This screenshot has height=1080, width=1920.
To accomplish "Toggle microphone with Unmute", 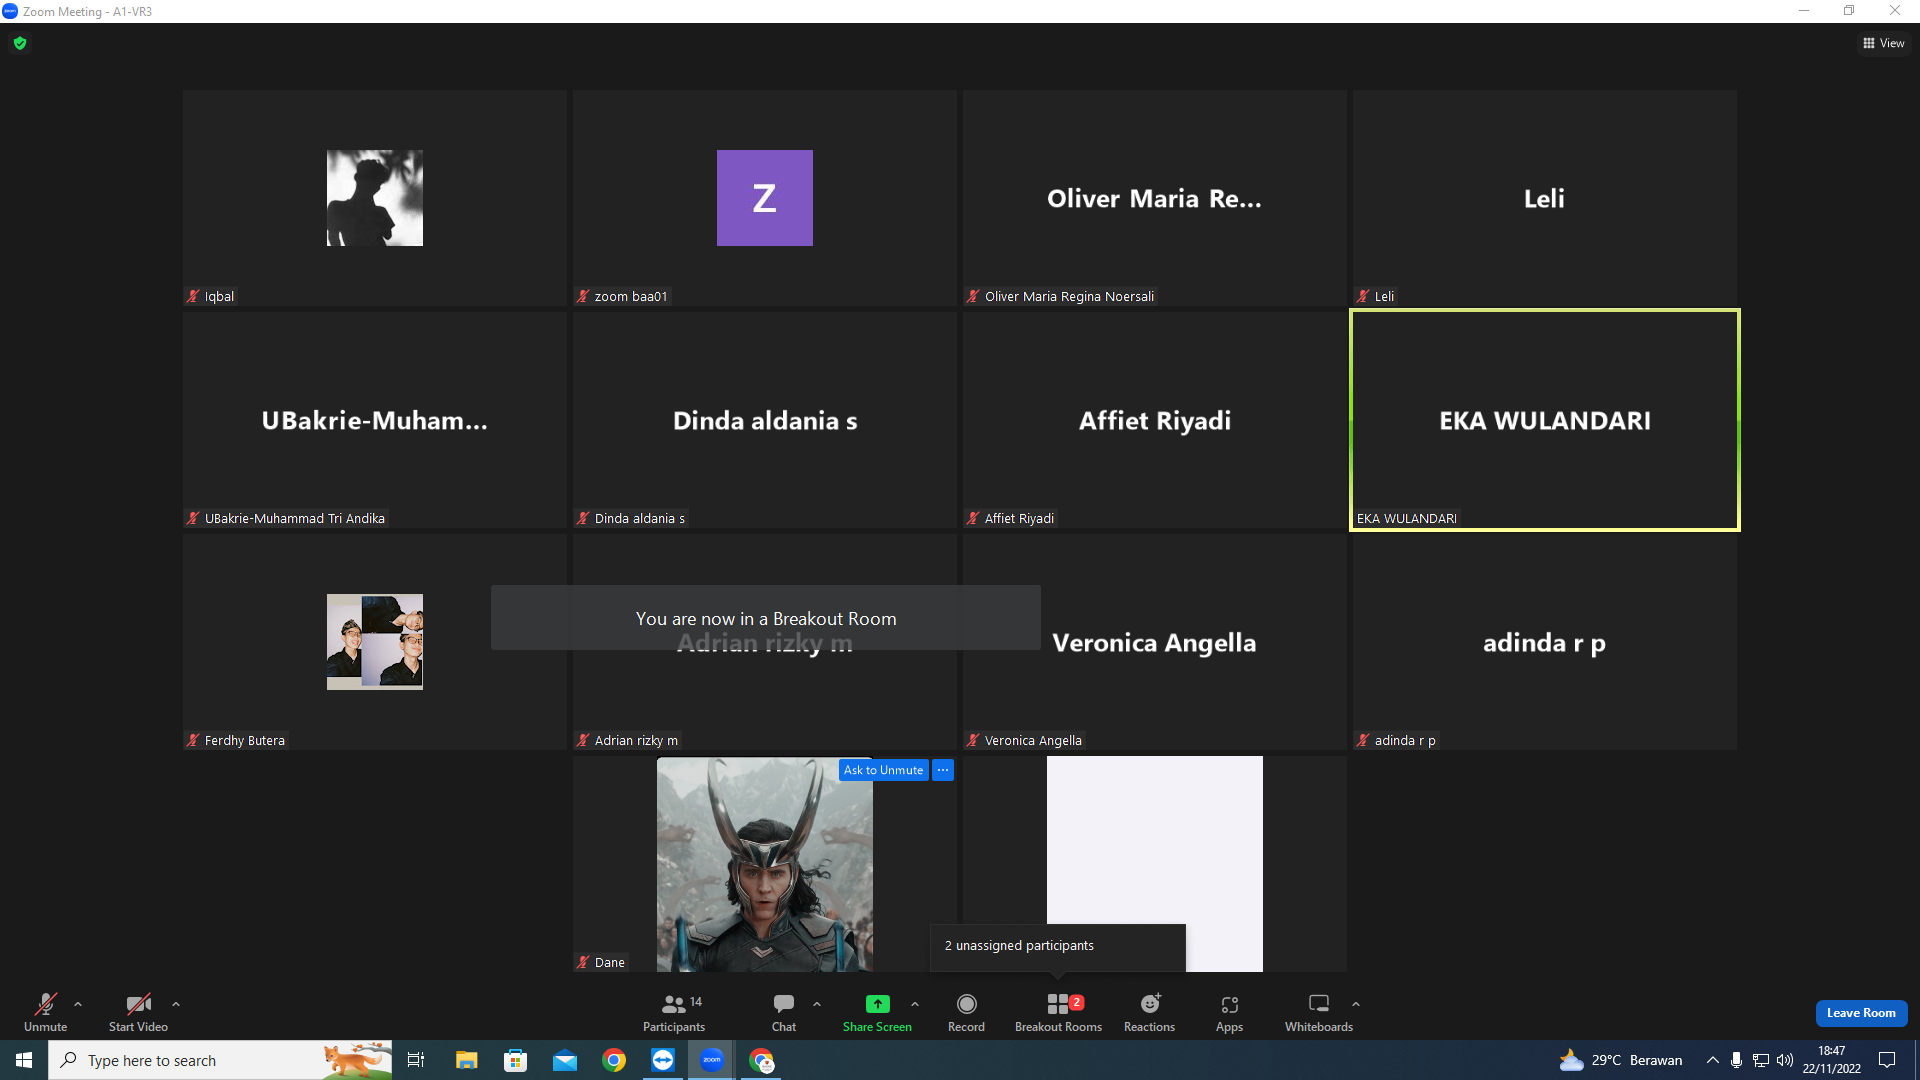I will 46,1012.
